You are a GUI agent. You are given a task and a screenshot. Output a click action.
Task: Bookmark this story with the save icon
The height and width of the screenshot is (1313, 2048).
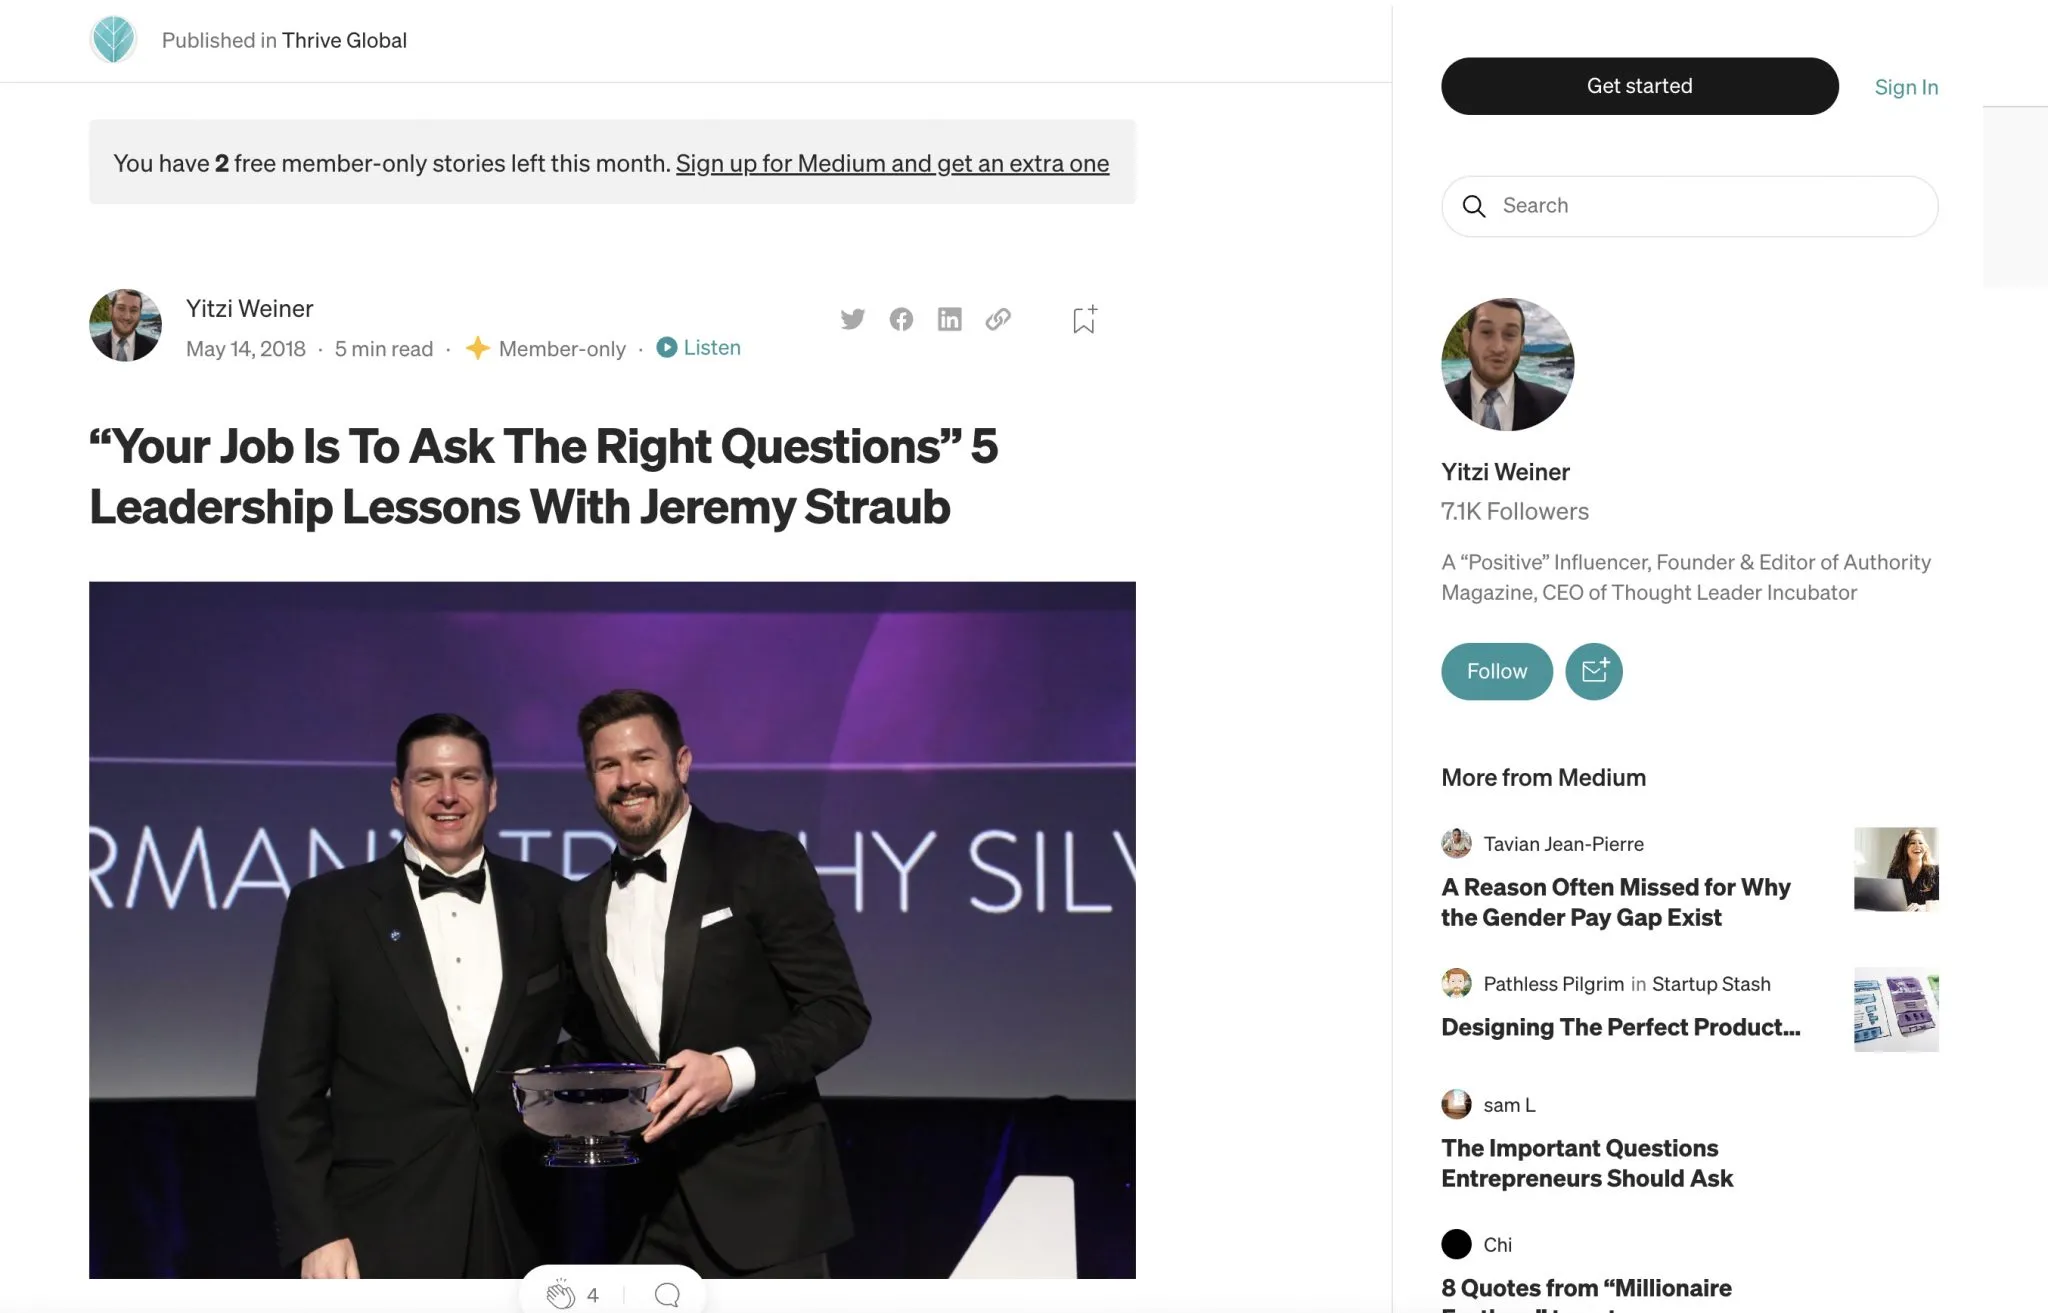pos(1084,319)
